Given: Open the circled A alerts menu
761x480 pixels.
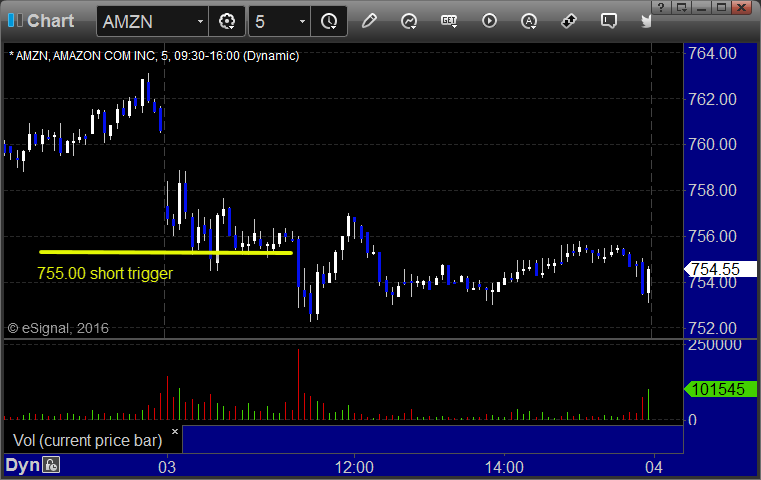Looking at the screenshot, I should [529, 21].
